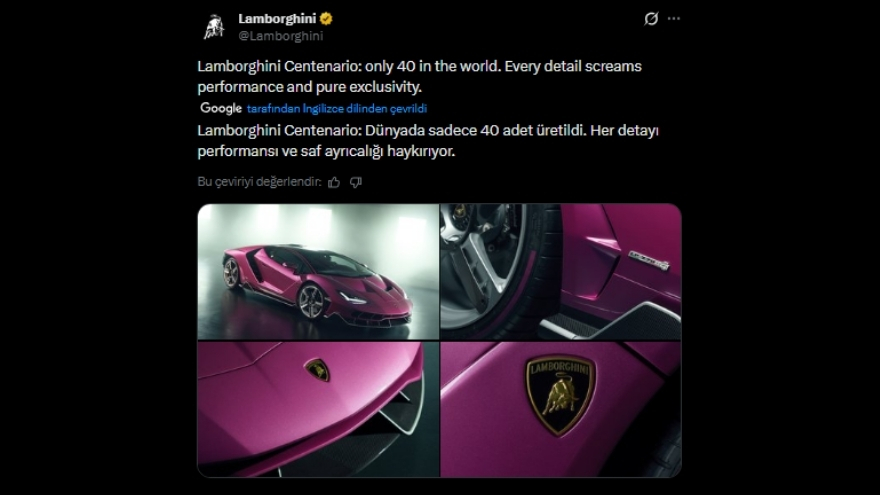Screen dimensions: 880x495
Task: Click the Google logo by the translation
Action: [221, 108]
